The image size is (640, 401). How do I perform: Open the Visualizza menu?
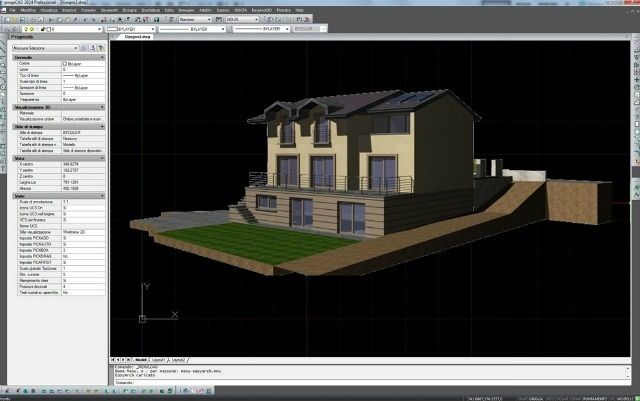(x=49, y=10)
